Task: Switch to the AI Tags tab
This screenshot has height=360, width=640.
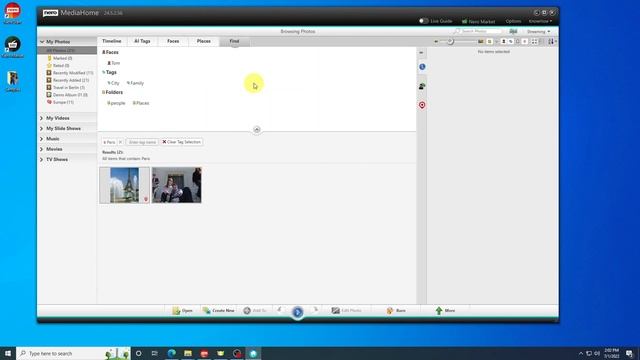Action: point(142,41)
